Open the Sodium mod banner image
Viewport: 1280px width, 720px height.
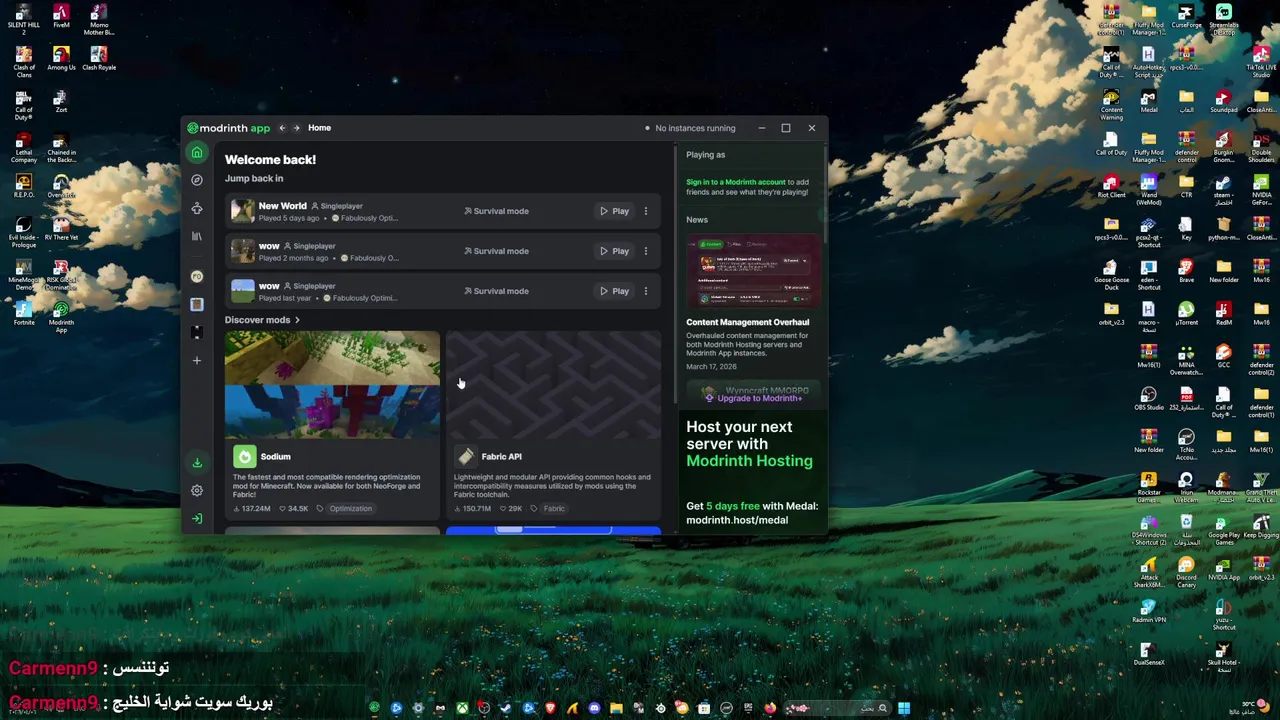(x=332, y=385)
